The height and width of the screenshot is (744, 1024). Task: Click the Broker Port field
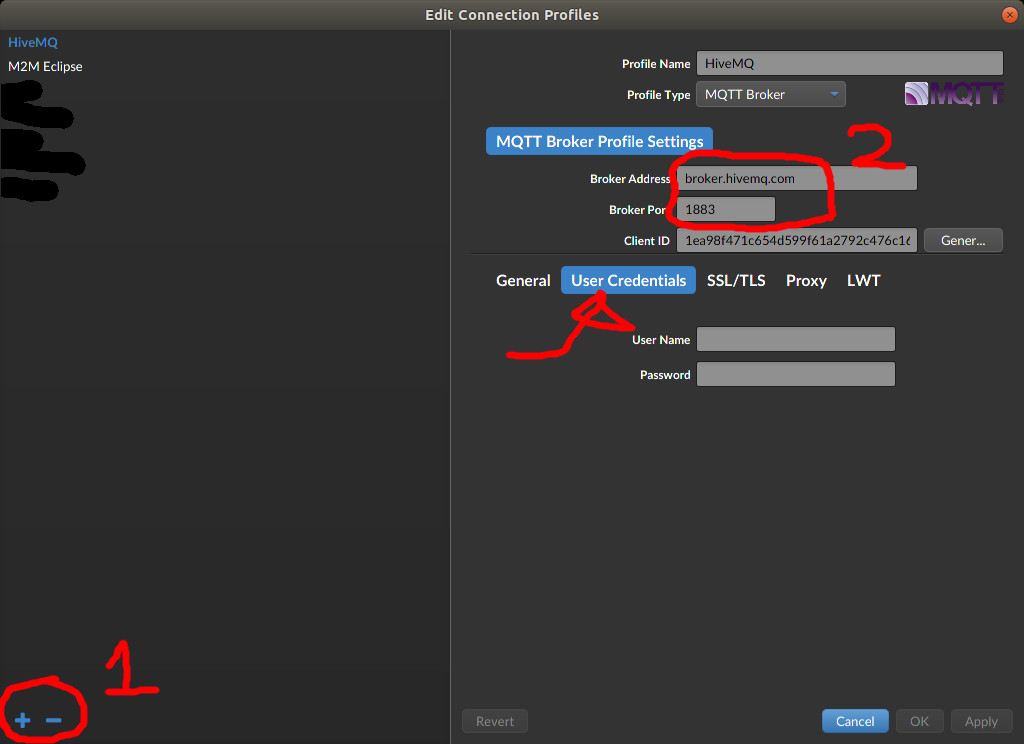pyautogui.click(x=726, y=210)
